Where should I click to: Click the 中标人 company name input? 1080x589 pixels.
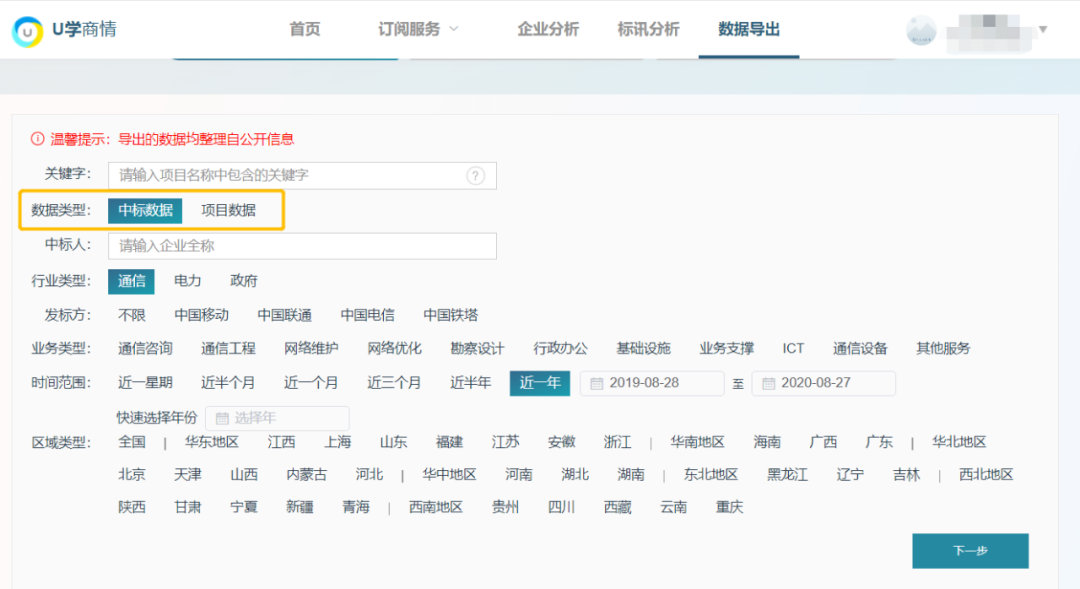point(302,246)
